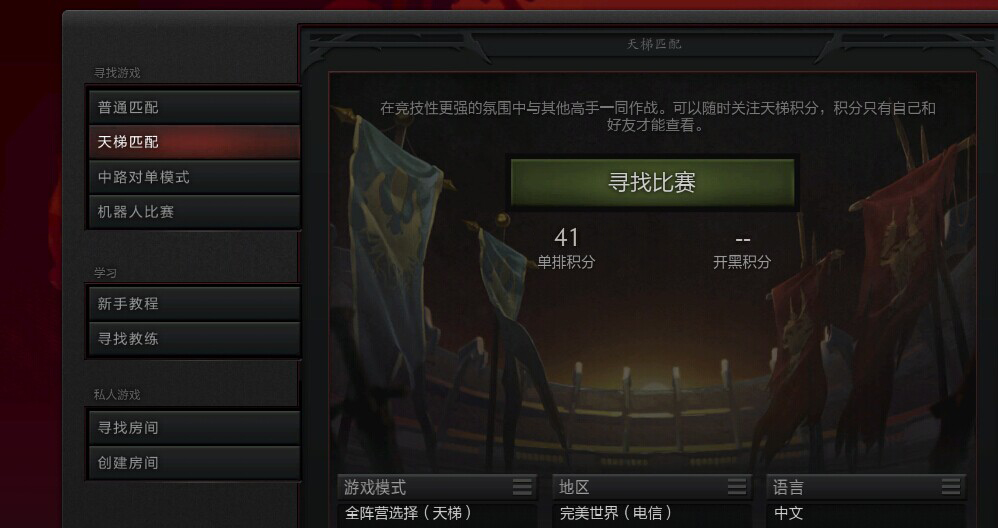The width and height of the screenshot is (998, 528).
Task: Expand the 游戏模式 dropdown header
Action: [x=437, y=487]
